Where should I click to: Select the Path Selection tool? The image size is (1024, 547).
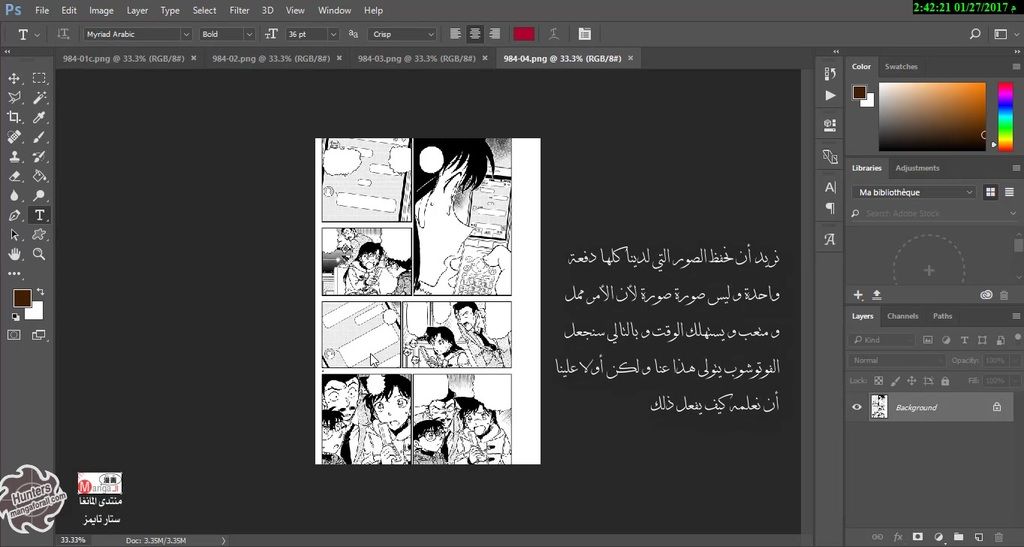(14, 234)
